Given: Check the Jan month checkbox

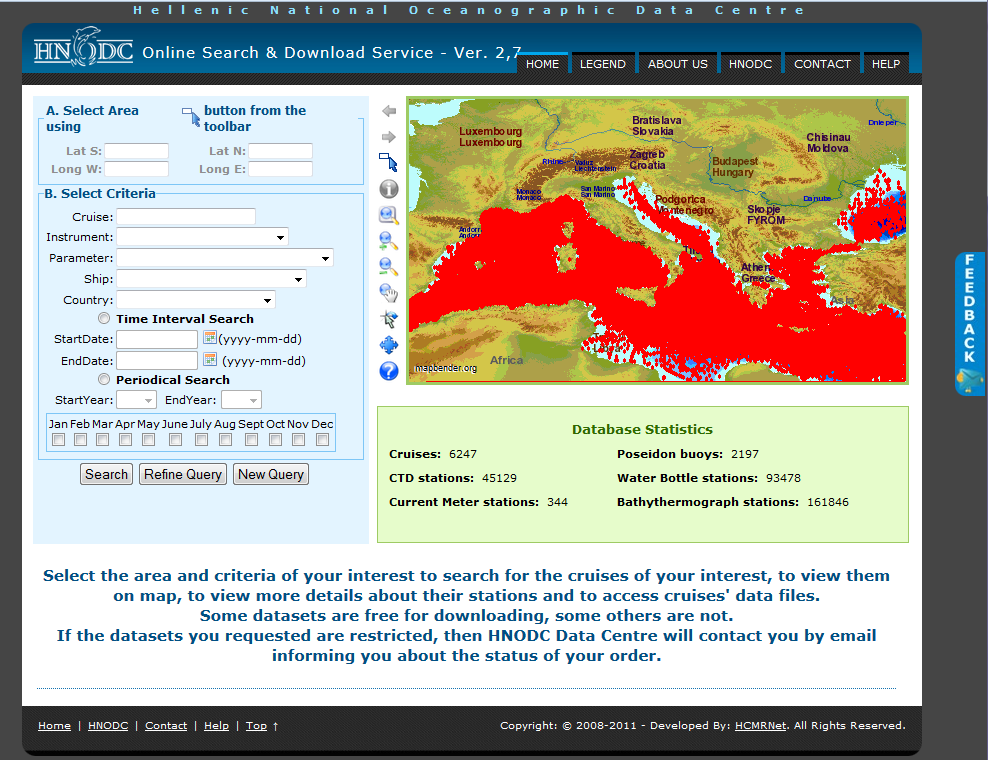Looking at the screenshot, I should pyautogui.click(x=59, y=439).
